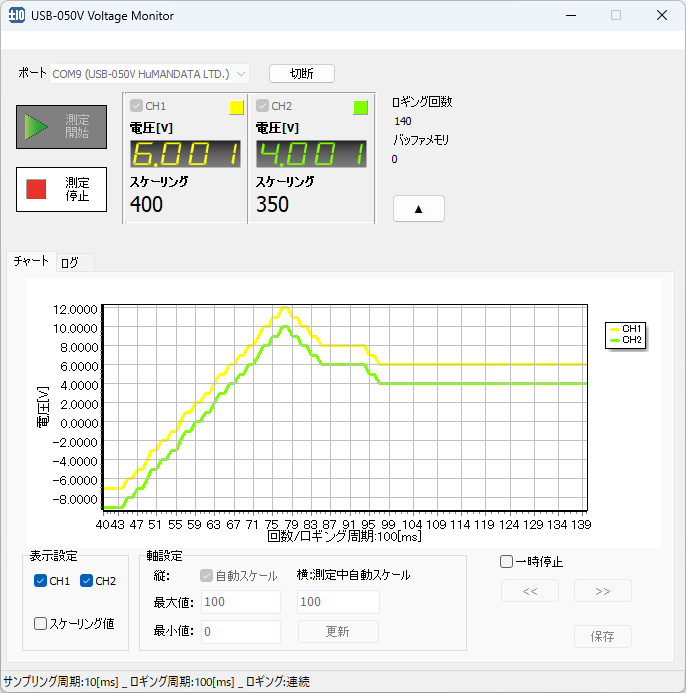Enable the スケーリング値 checkbox

point(41,623)
